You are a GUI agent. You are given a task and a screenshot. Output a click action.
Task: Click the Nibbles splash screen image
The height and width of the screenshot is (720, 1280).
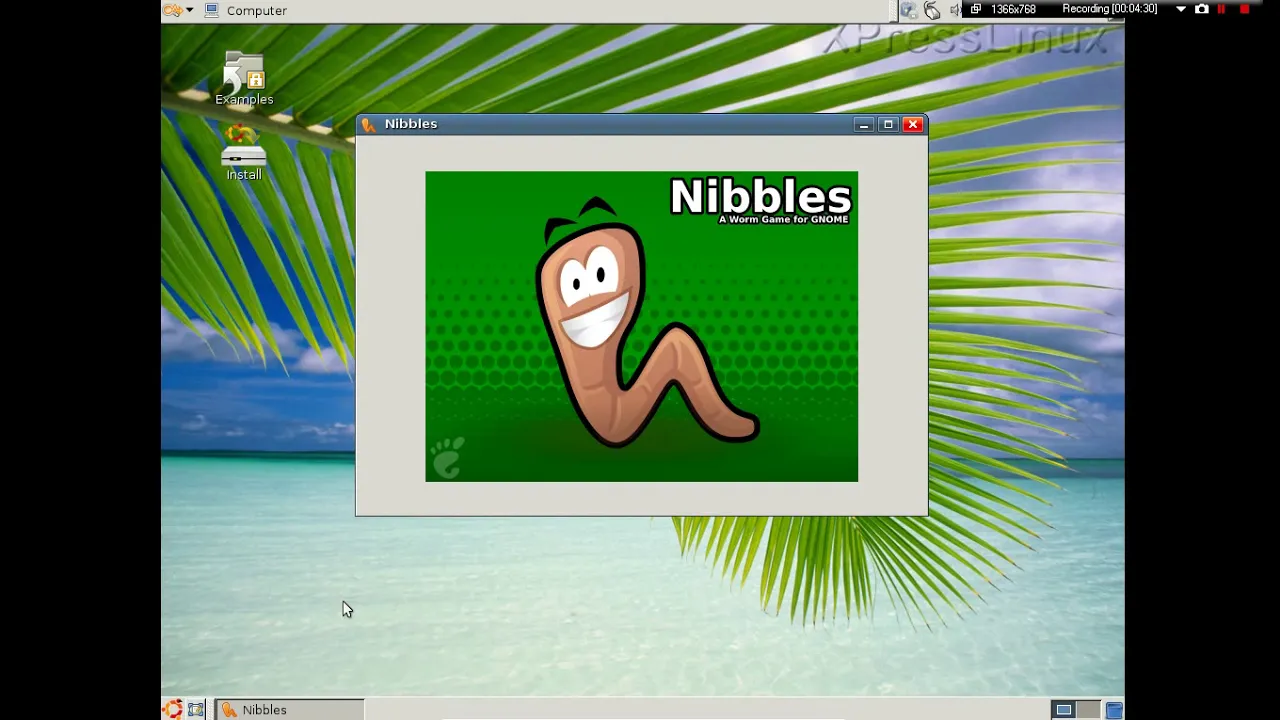641,326
